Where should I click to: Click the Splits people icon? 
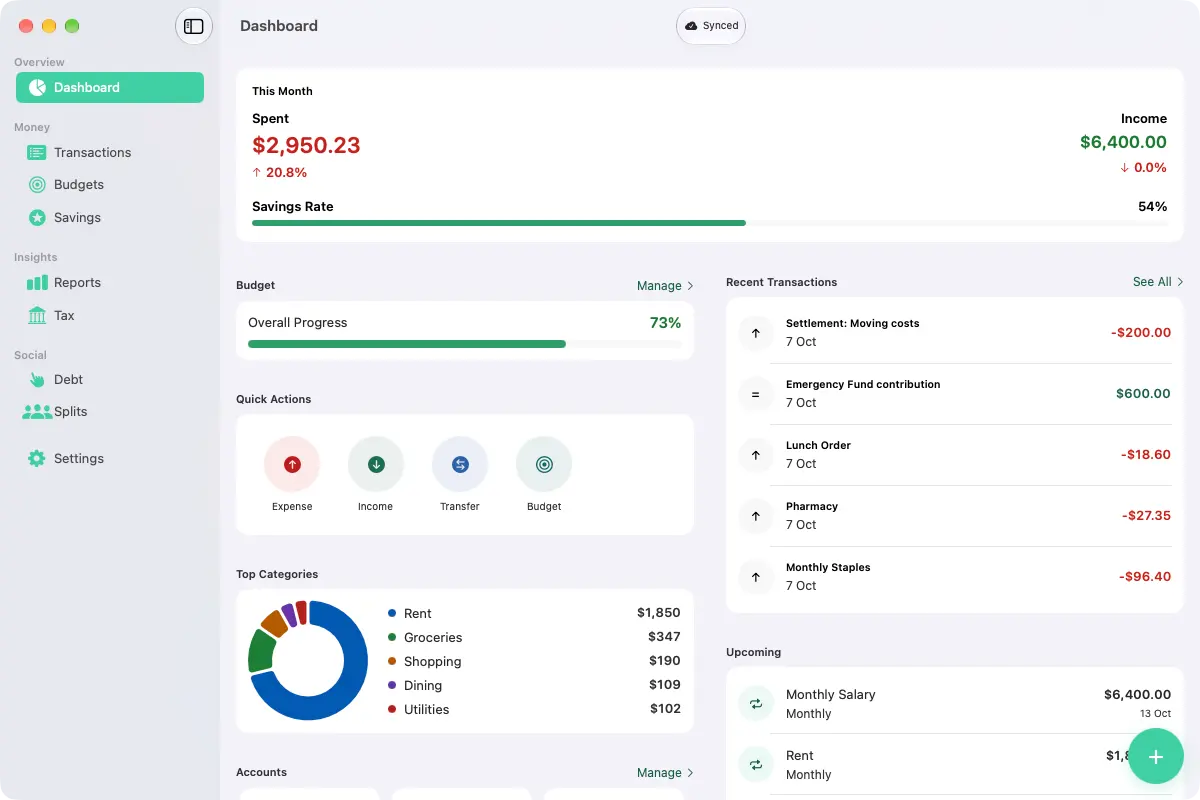point(37,411)
